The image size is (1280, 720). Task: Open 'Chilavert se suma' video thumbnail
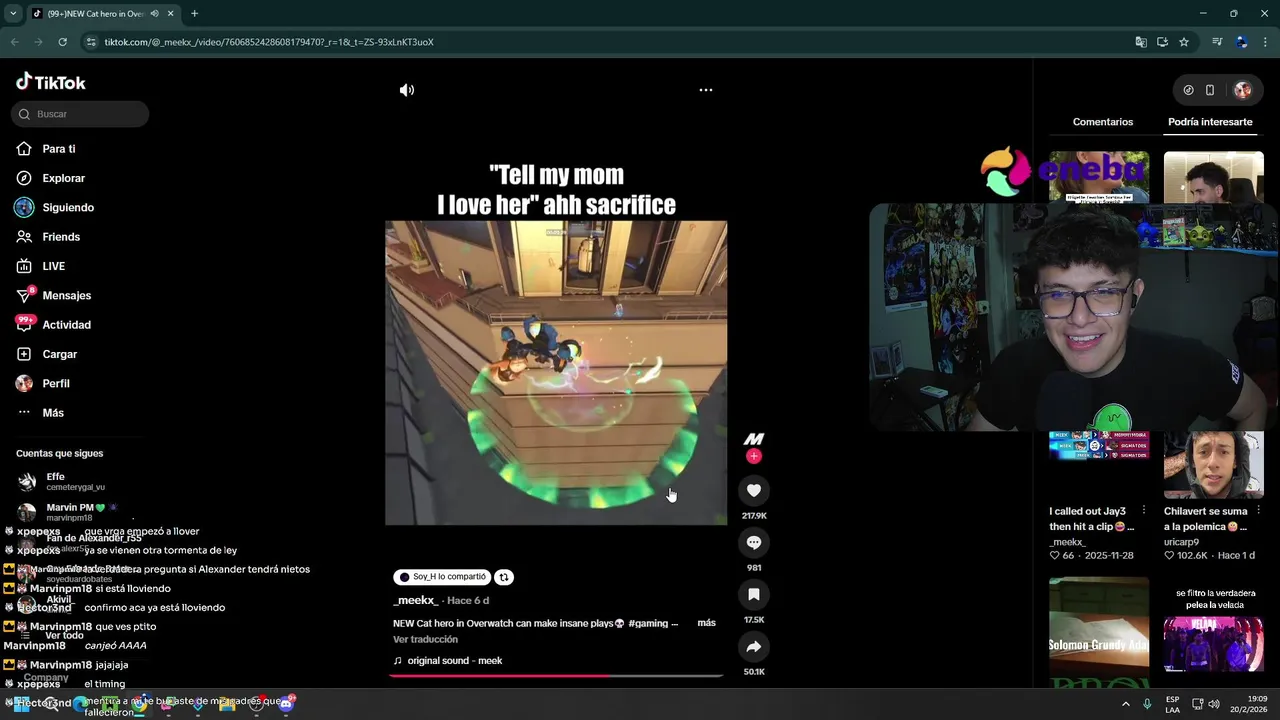point(1214,465)
